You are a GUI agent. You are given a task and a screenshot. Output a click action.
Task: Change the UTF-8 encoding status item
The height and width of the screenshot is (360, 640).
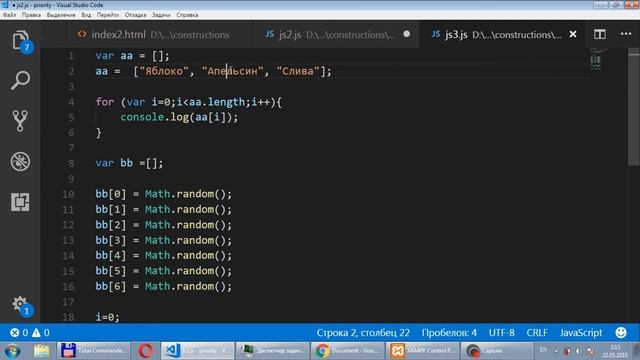point(502,333)
